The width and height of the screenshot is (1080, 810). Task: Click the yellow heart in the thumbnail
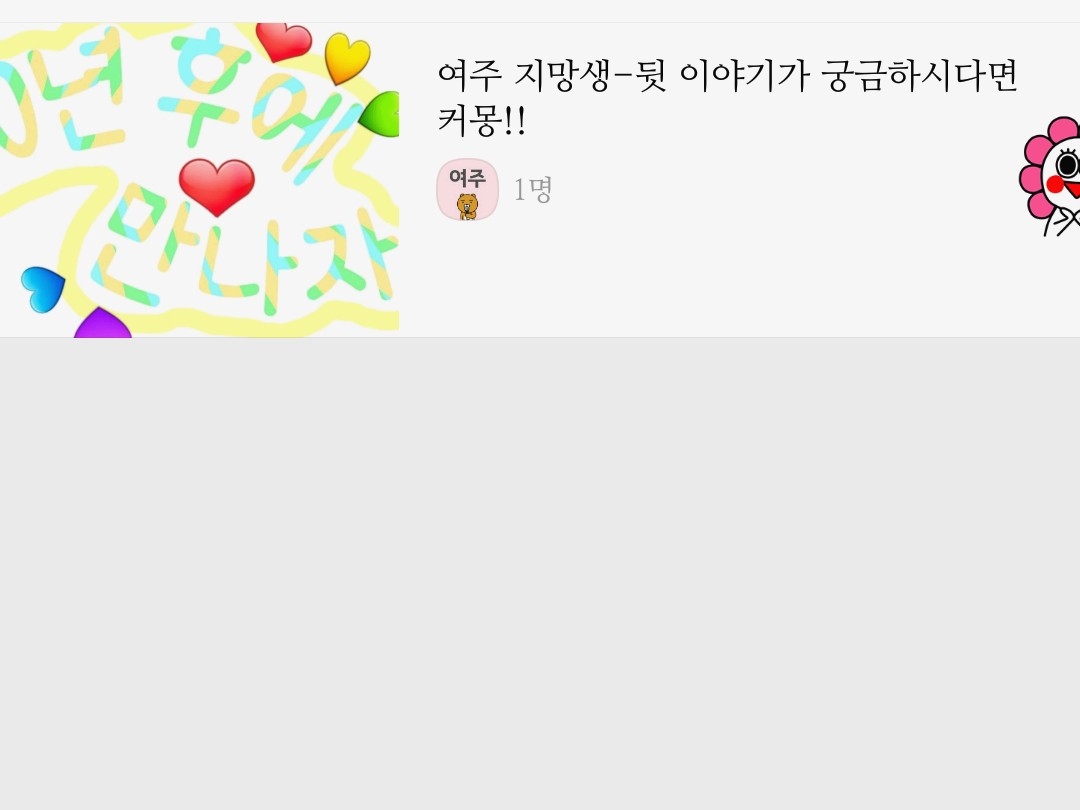point(347,58)
